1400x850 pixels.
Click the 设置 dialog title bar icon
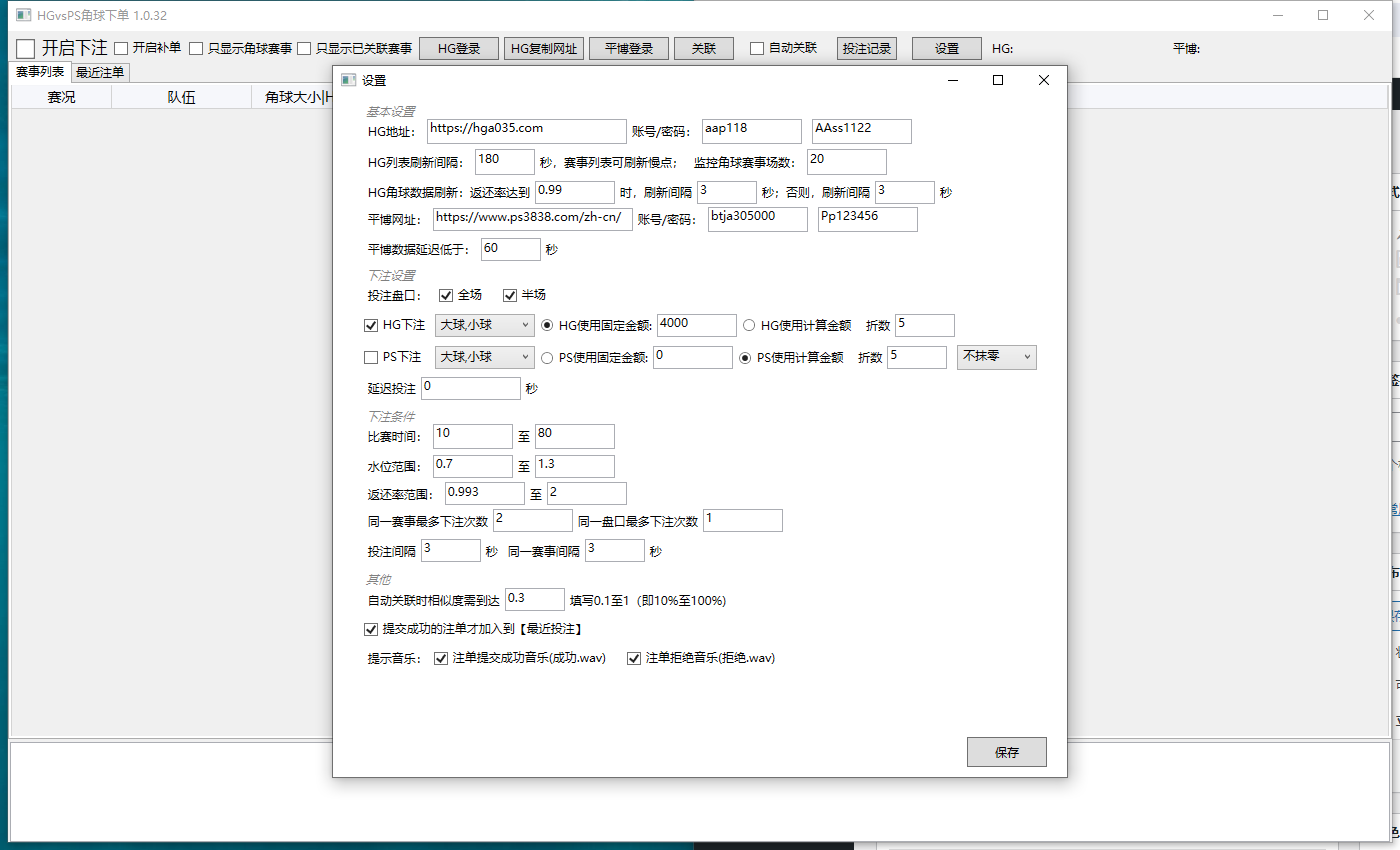click(348, 81)
